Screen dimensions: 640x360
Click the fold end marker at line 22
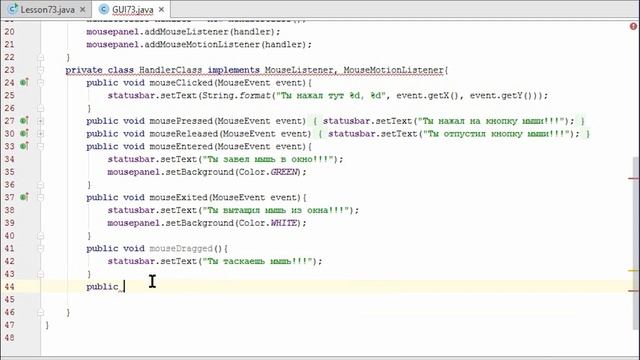point(40,57)
